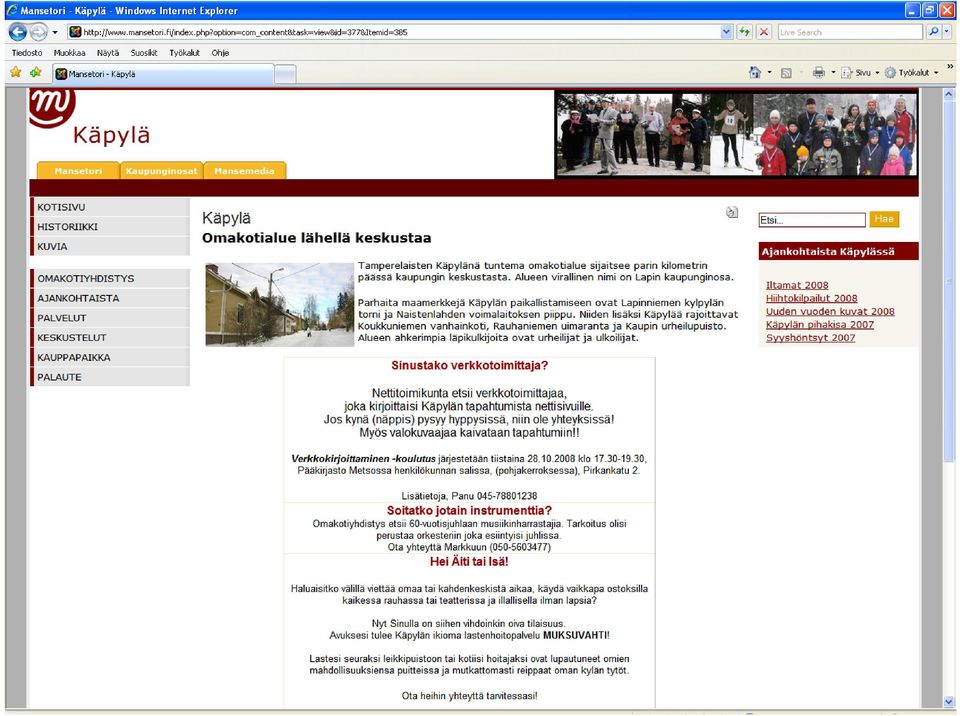Click the heading Hei Äiti tai Isä!
Image resolution: width=960 pixels, height=716 pixels.
point(469,562)
